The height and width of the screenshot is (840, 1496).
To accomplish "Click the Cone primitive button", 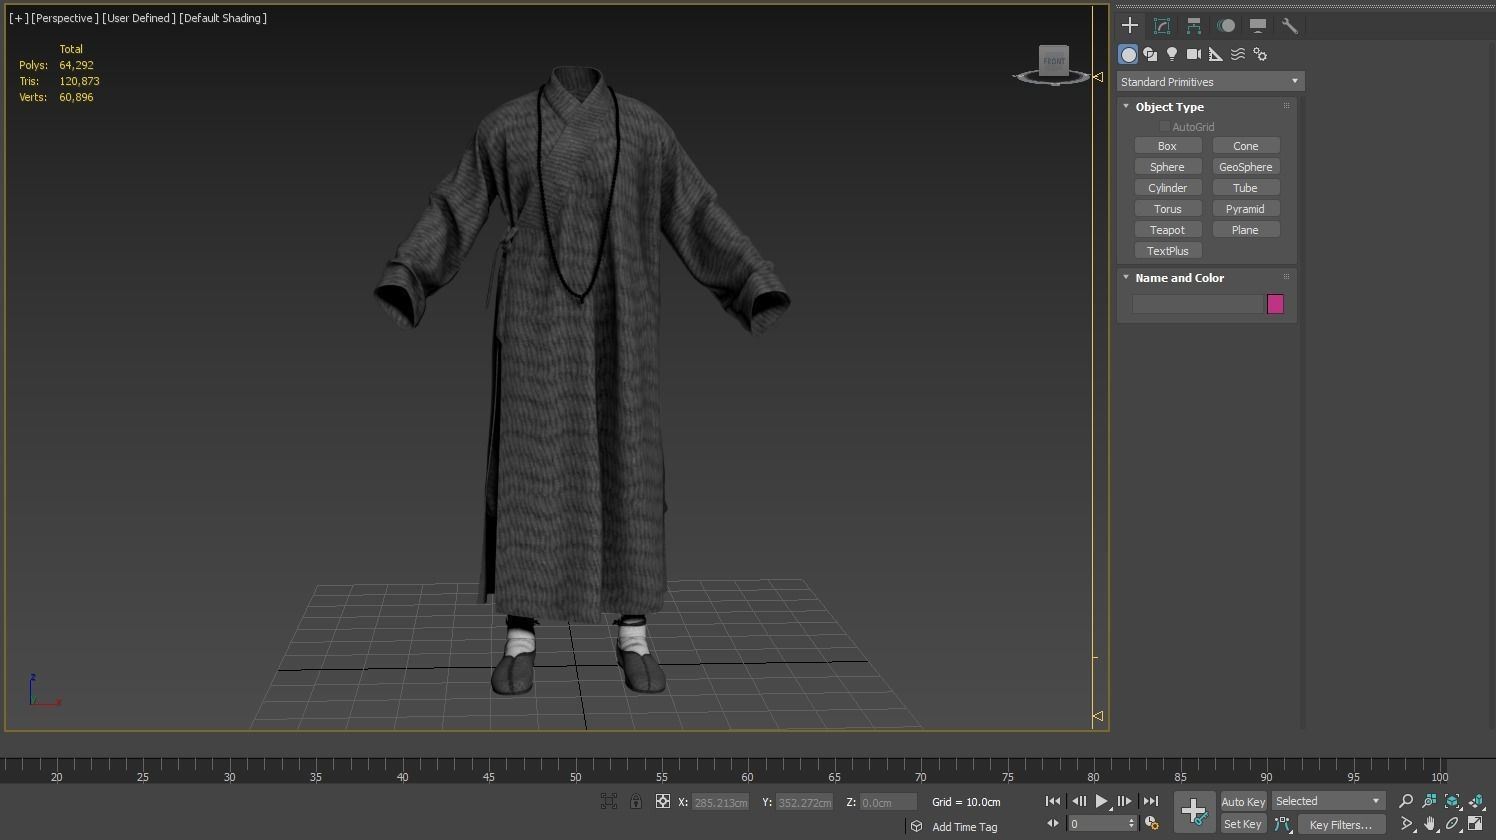I will (1246, 146).
